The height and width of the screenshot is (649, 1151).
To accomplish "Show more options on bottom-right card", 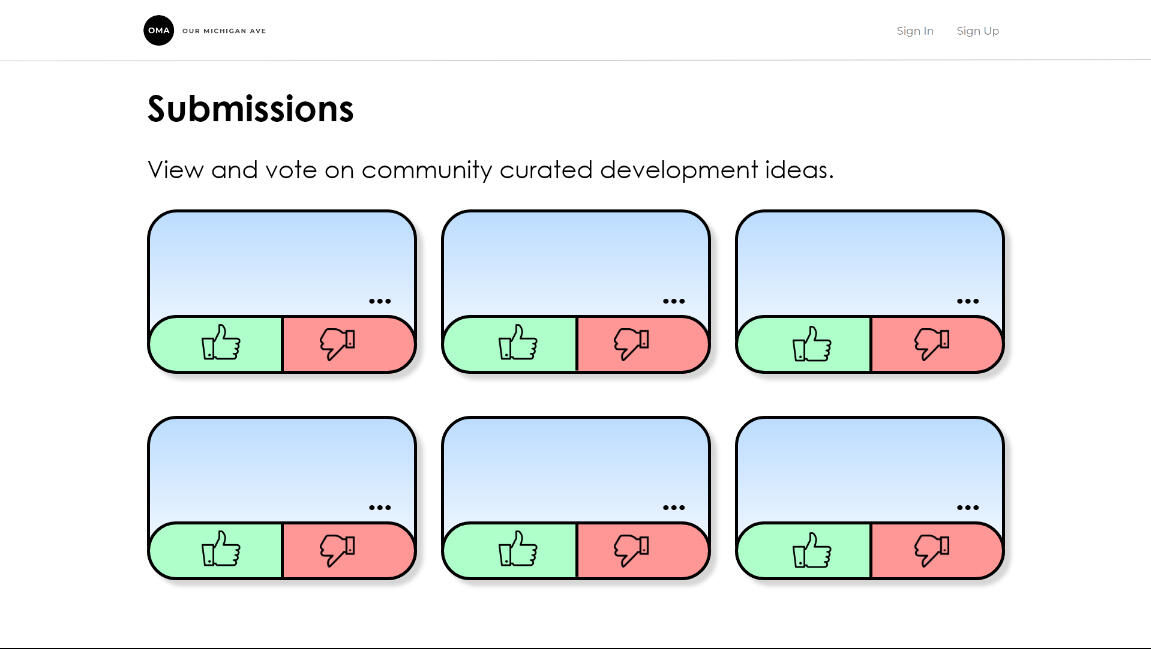I will click(x=968, y=507).
